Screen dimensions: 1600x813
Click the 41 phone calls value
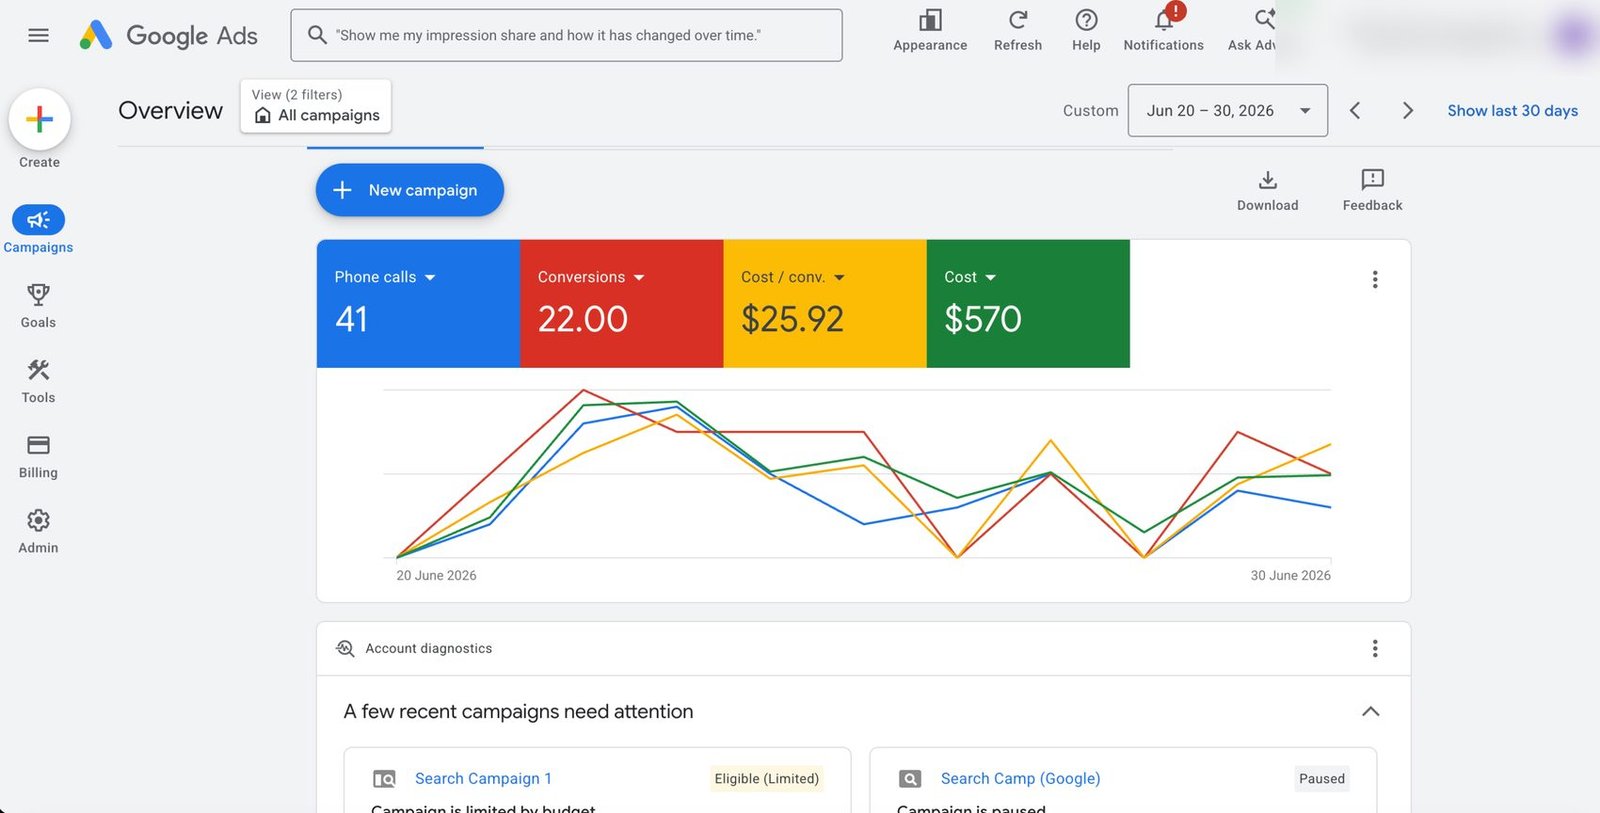coord(351,319)
